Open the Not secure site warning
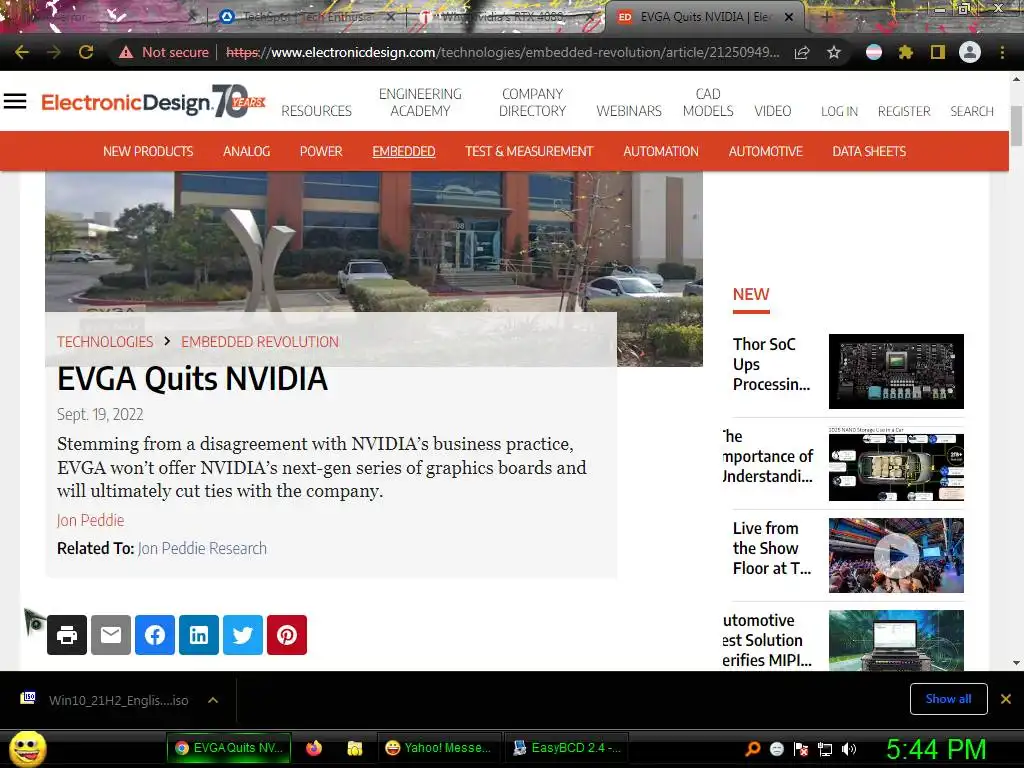1024x768 pixels. coord(163,52)
